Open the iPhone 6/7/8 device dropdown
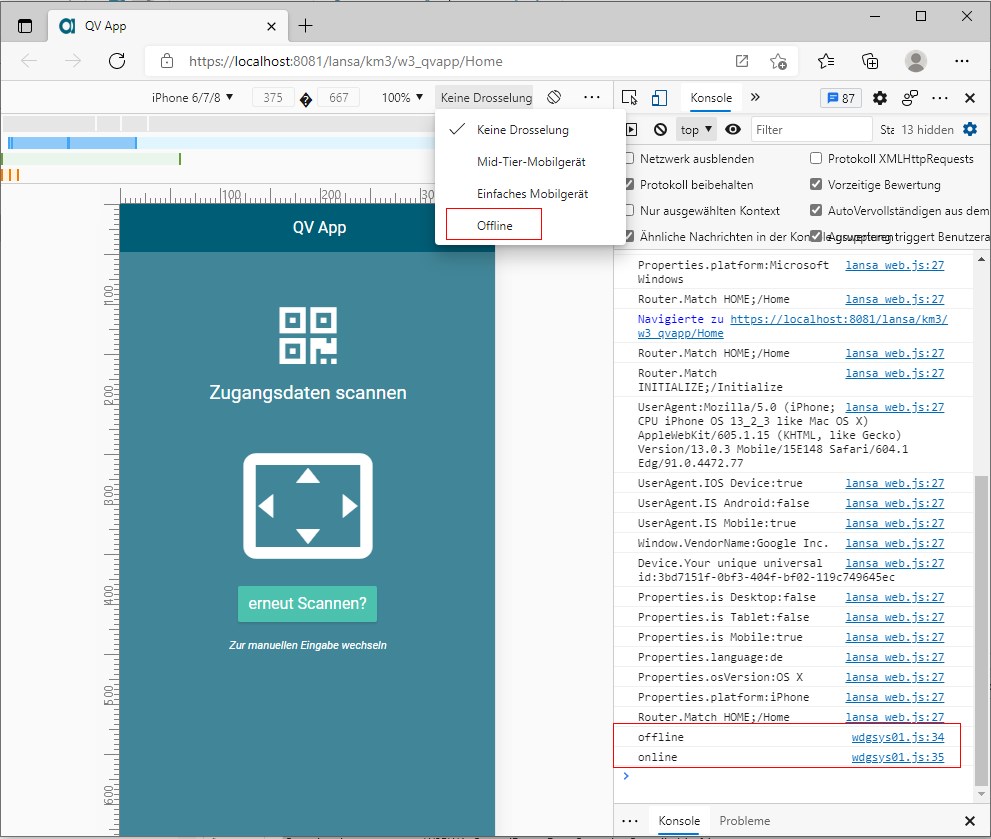Image resolution: width=991 pixels, height=839 pixels. (x=192, y=98)
